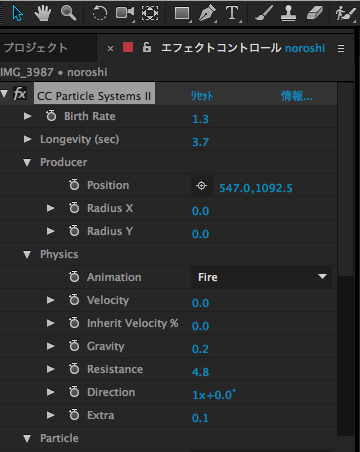Open the 情報... about link
Screen dimensions: 360x452
point(297,96)
